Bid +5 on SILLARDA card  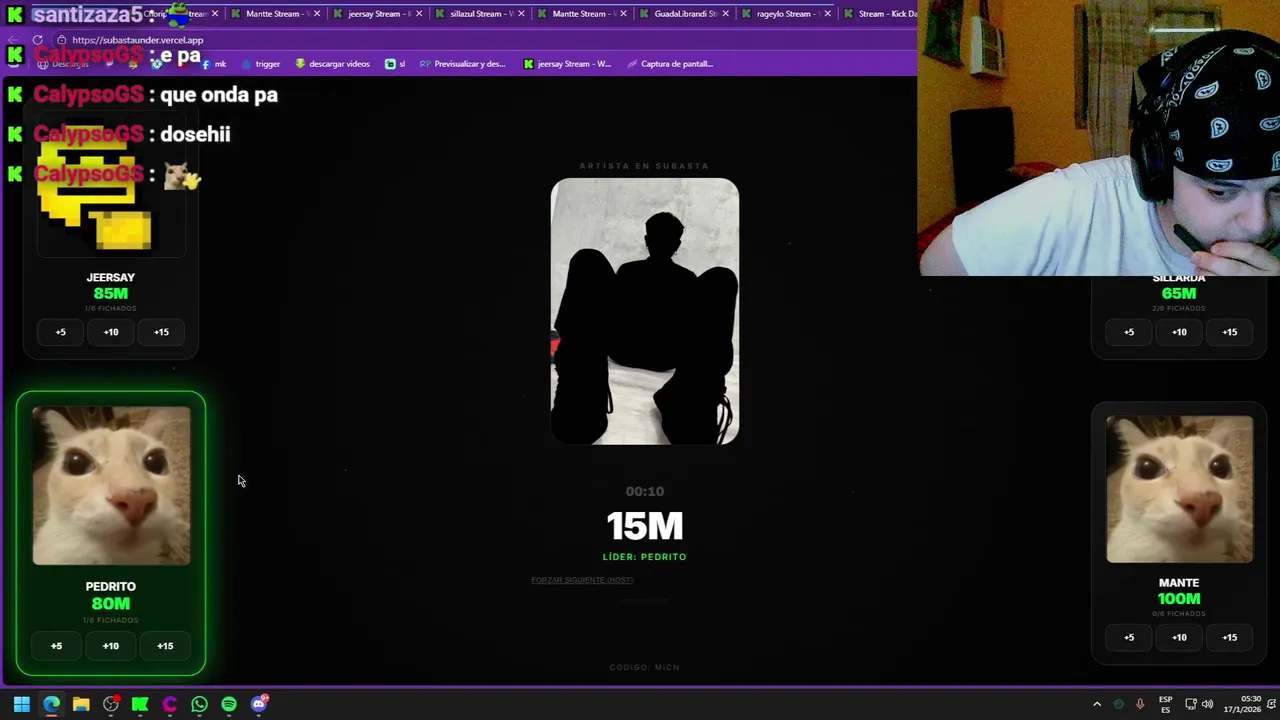[1129, 332]
